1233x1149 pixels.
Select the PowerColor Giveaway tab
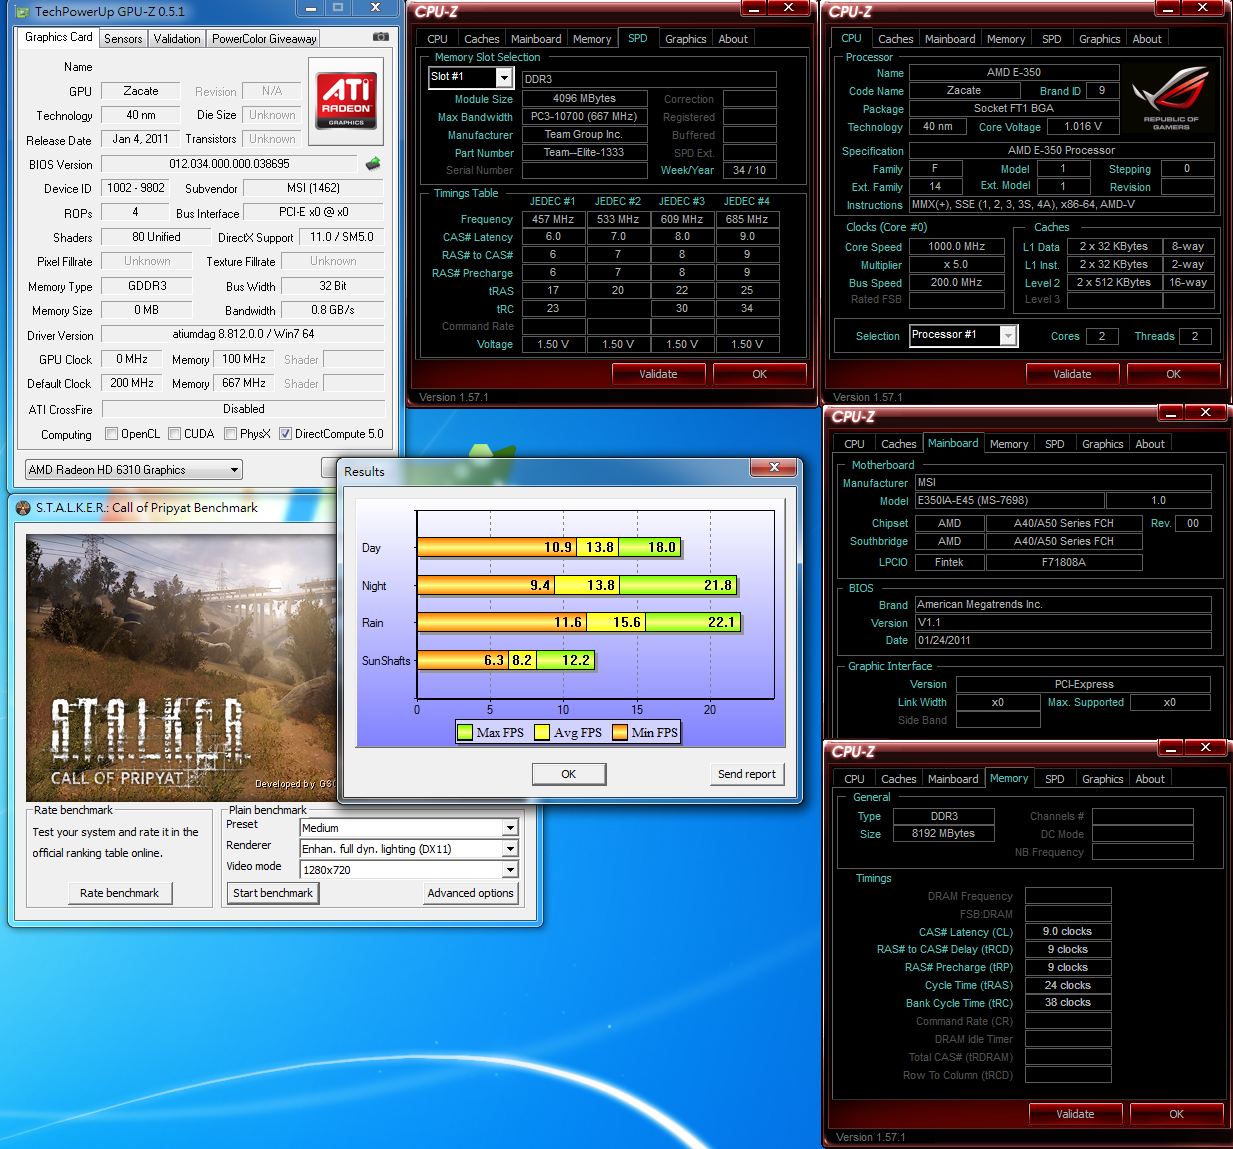[x=264, y=39]
